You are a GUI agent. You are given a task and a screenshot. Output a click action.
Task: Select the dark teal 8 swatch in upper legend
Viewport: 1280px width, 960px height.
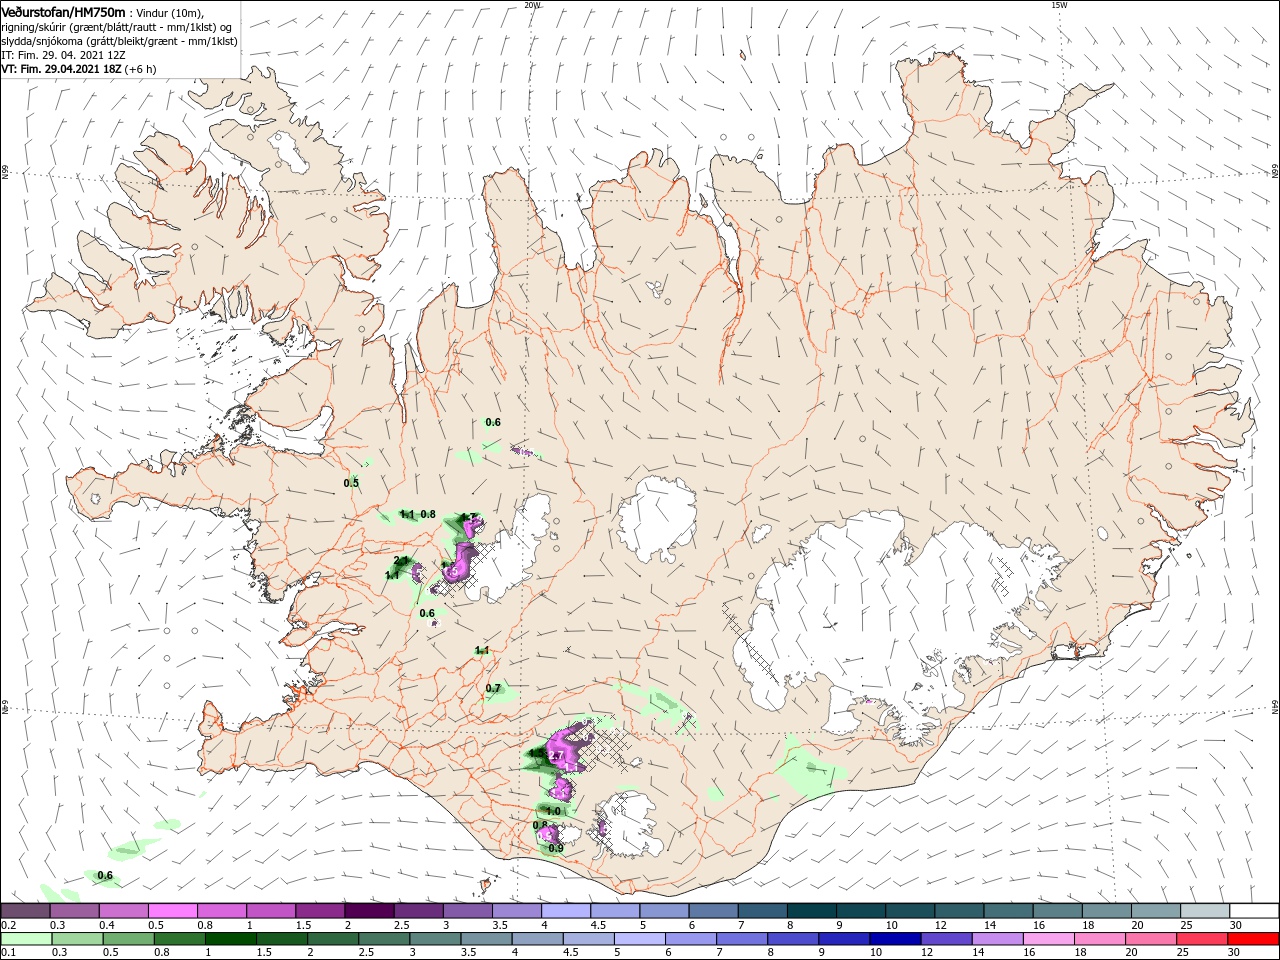812,911
